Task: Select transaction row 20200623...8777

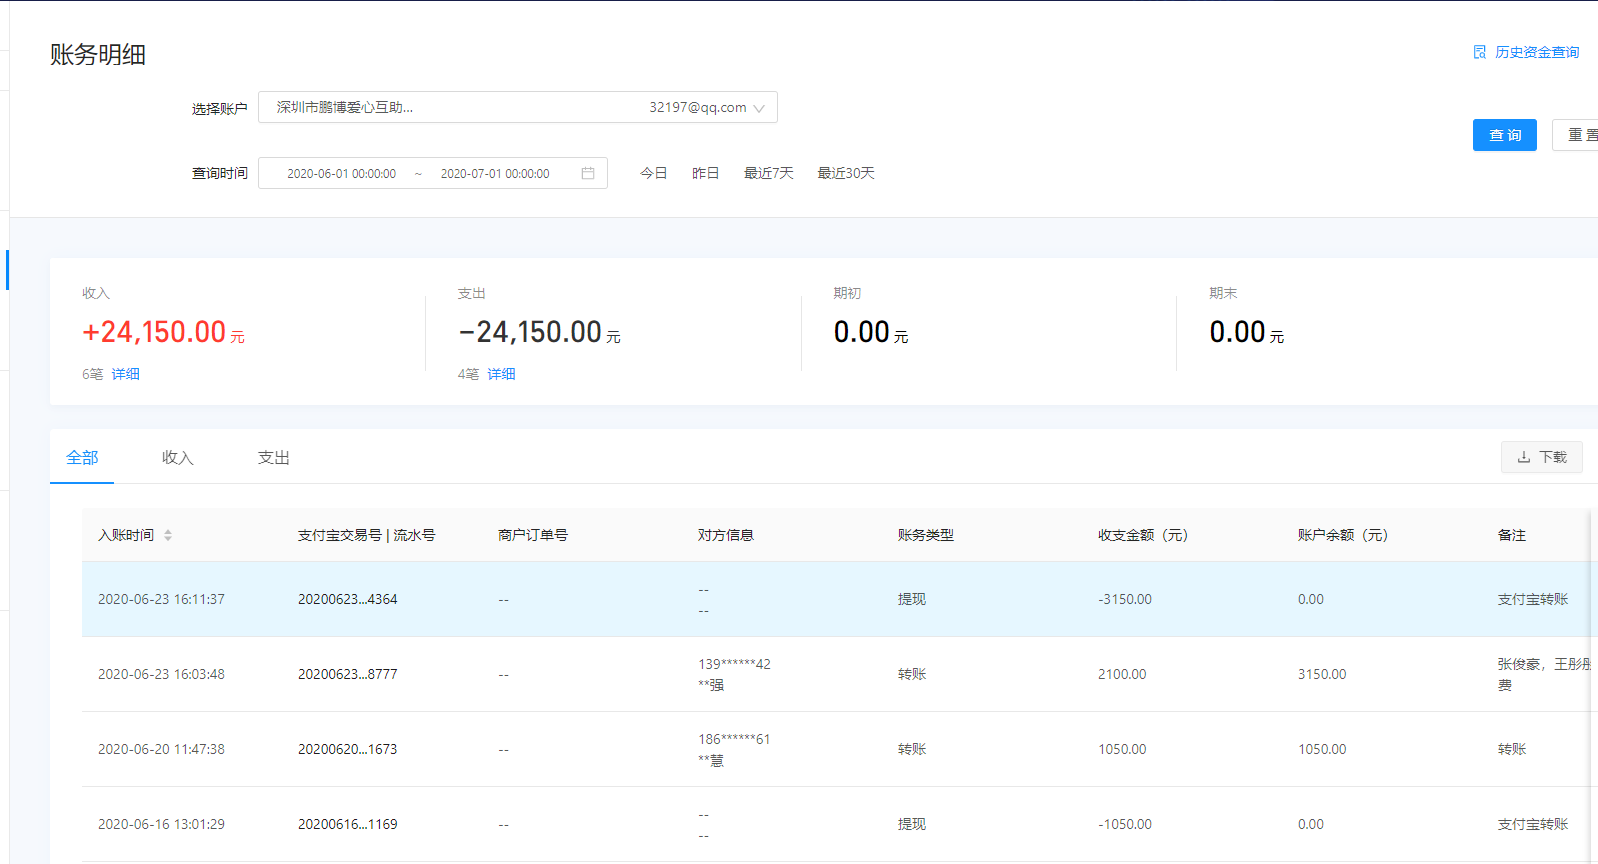Action: tap(347, 674)
